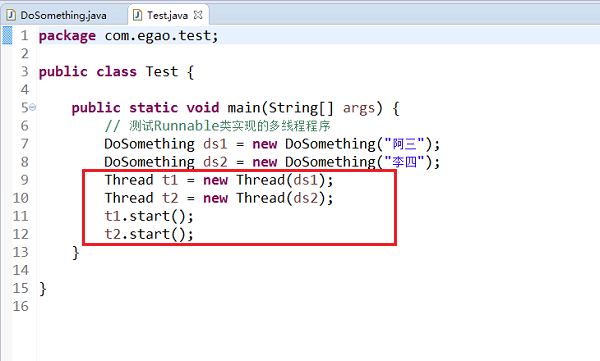Close the Test.java tab
Viewport: 600px width, 361px height.
pos(198,15)
